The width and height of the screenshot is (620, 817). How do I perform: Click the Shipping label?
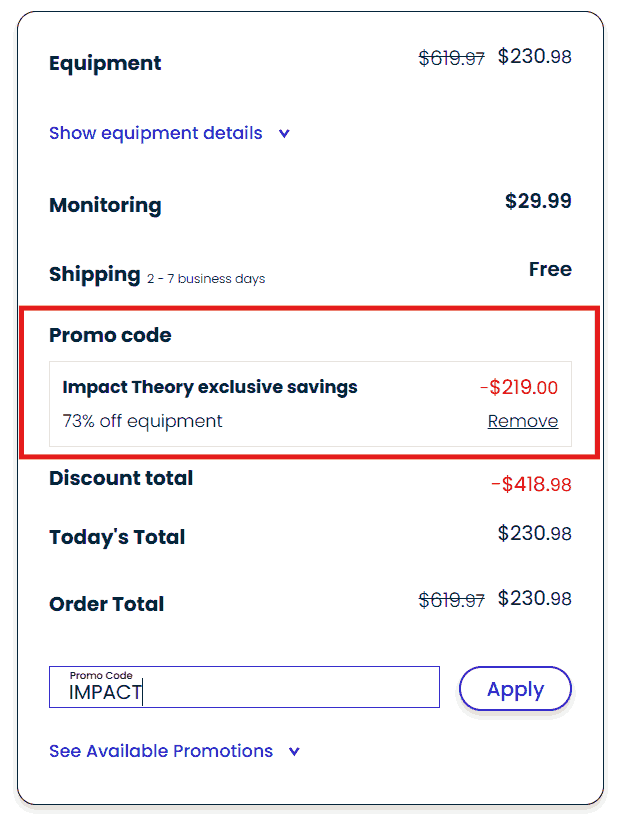[94, 274]
